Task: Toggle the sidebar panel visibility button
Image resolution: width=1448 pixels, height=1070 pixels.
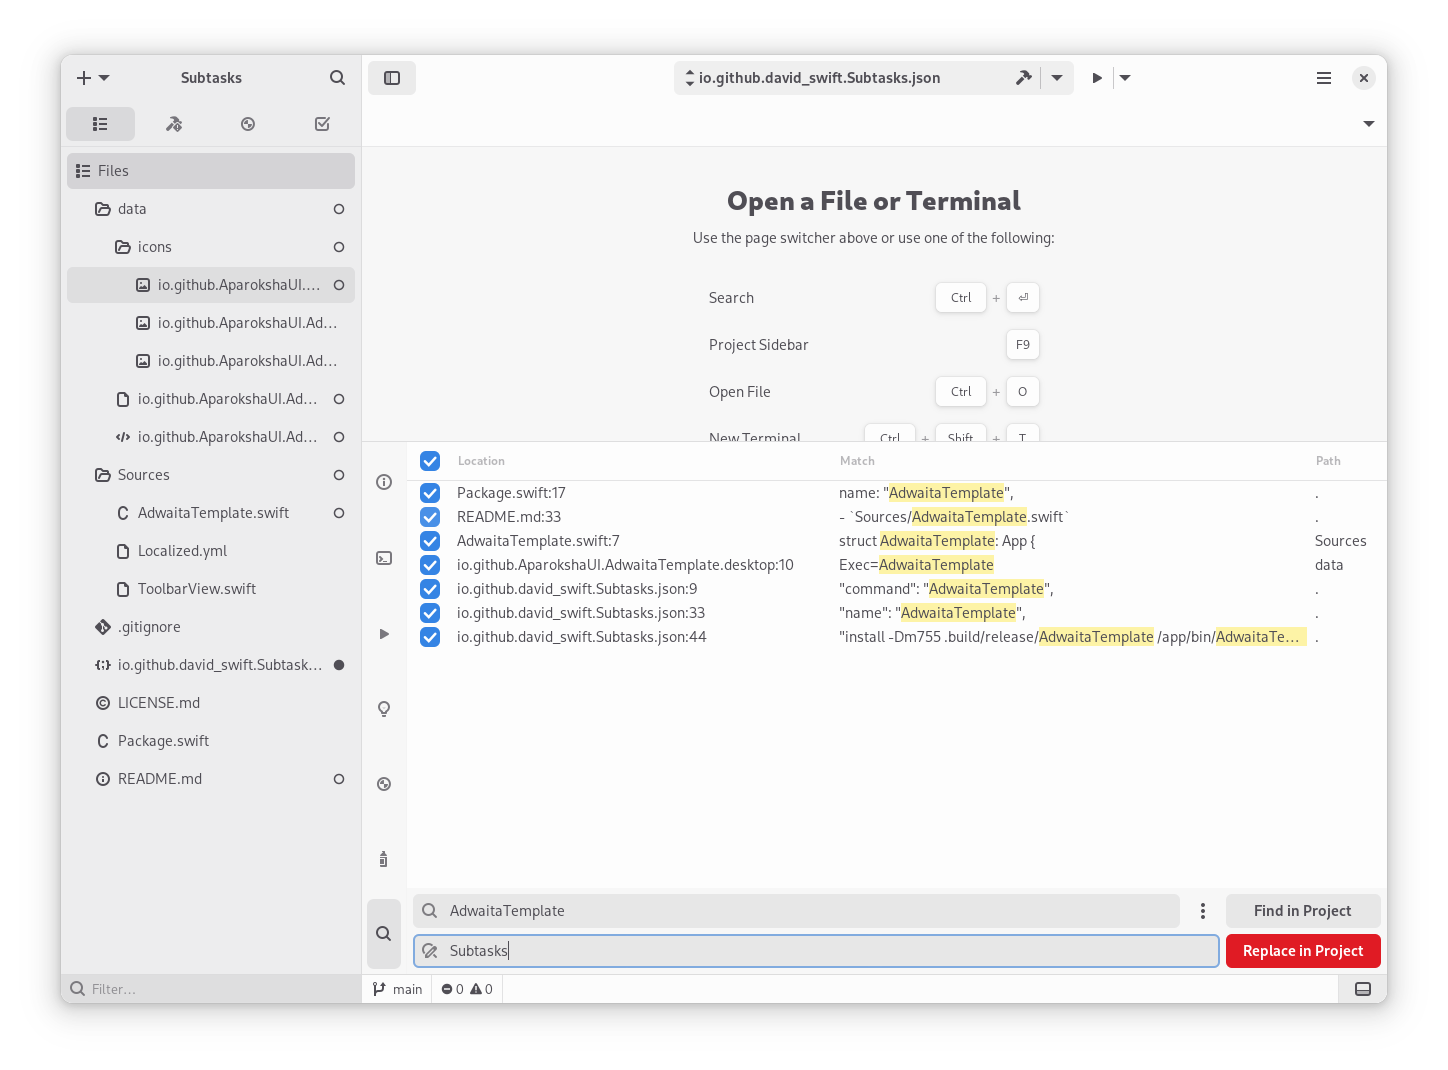Action: tap(392, 78)
